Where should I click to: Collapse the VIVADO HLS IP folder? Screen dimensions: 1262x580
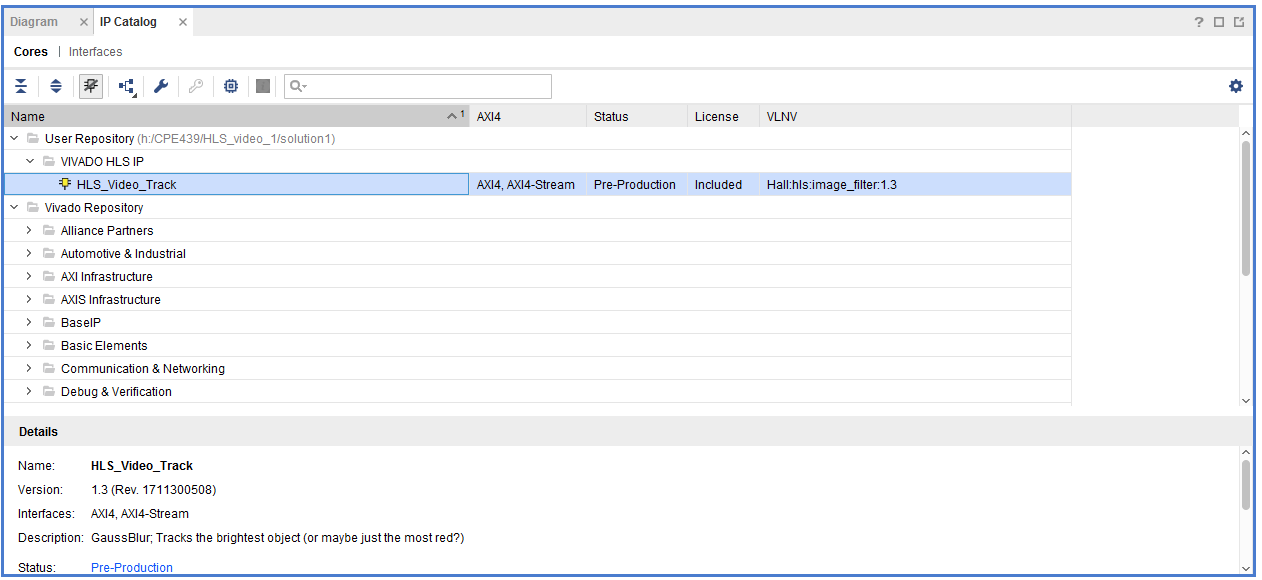pyautogui.click(x=29, y=161)
